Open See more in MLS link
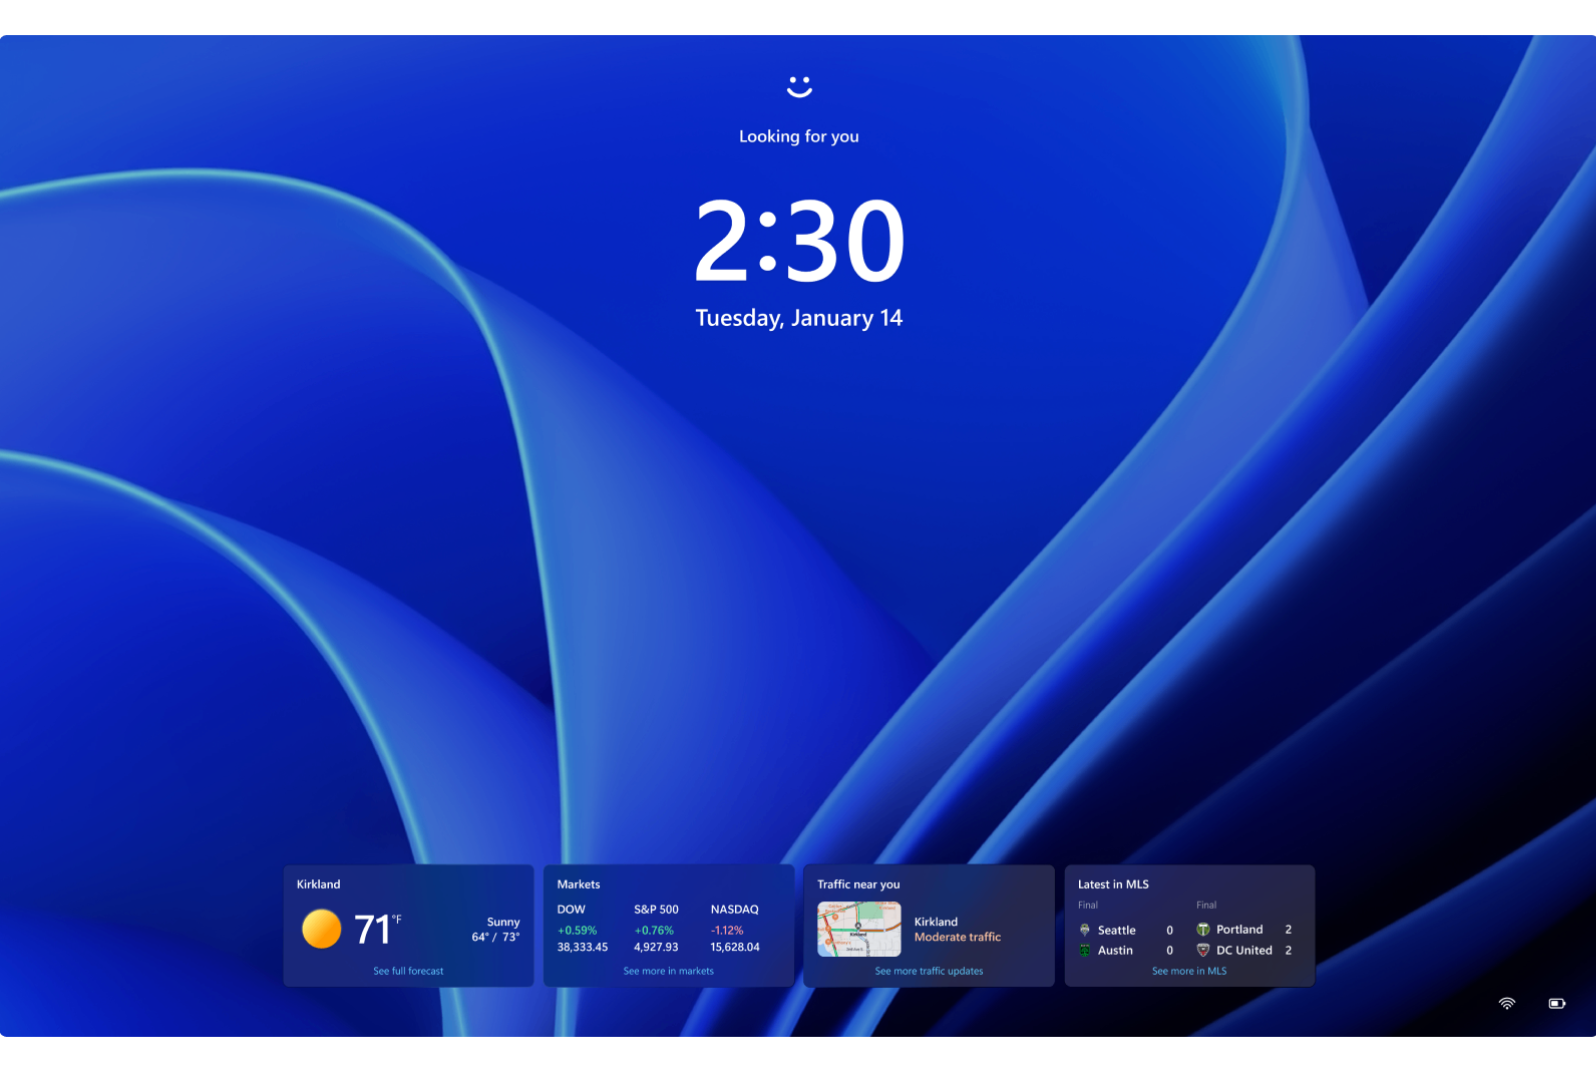The height and width of the screenshot is (1080, 1596). [x=1189, y=971]
